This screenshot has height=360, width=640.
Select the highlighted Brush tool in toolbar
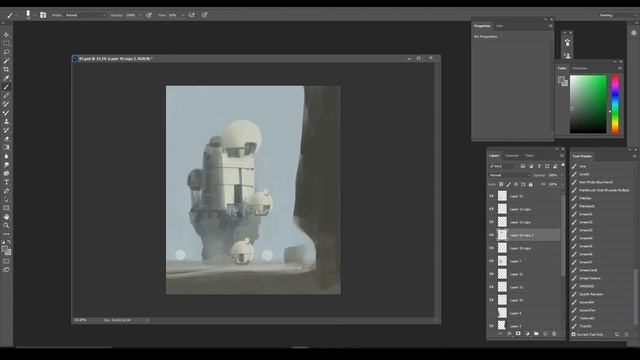point(6,87)
